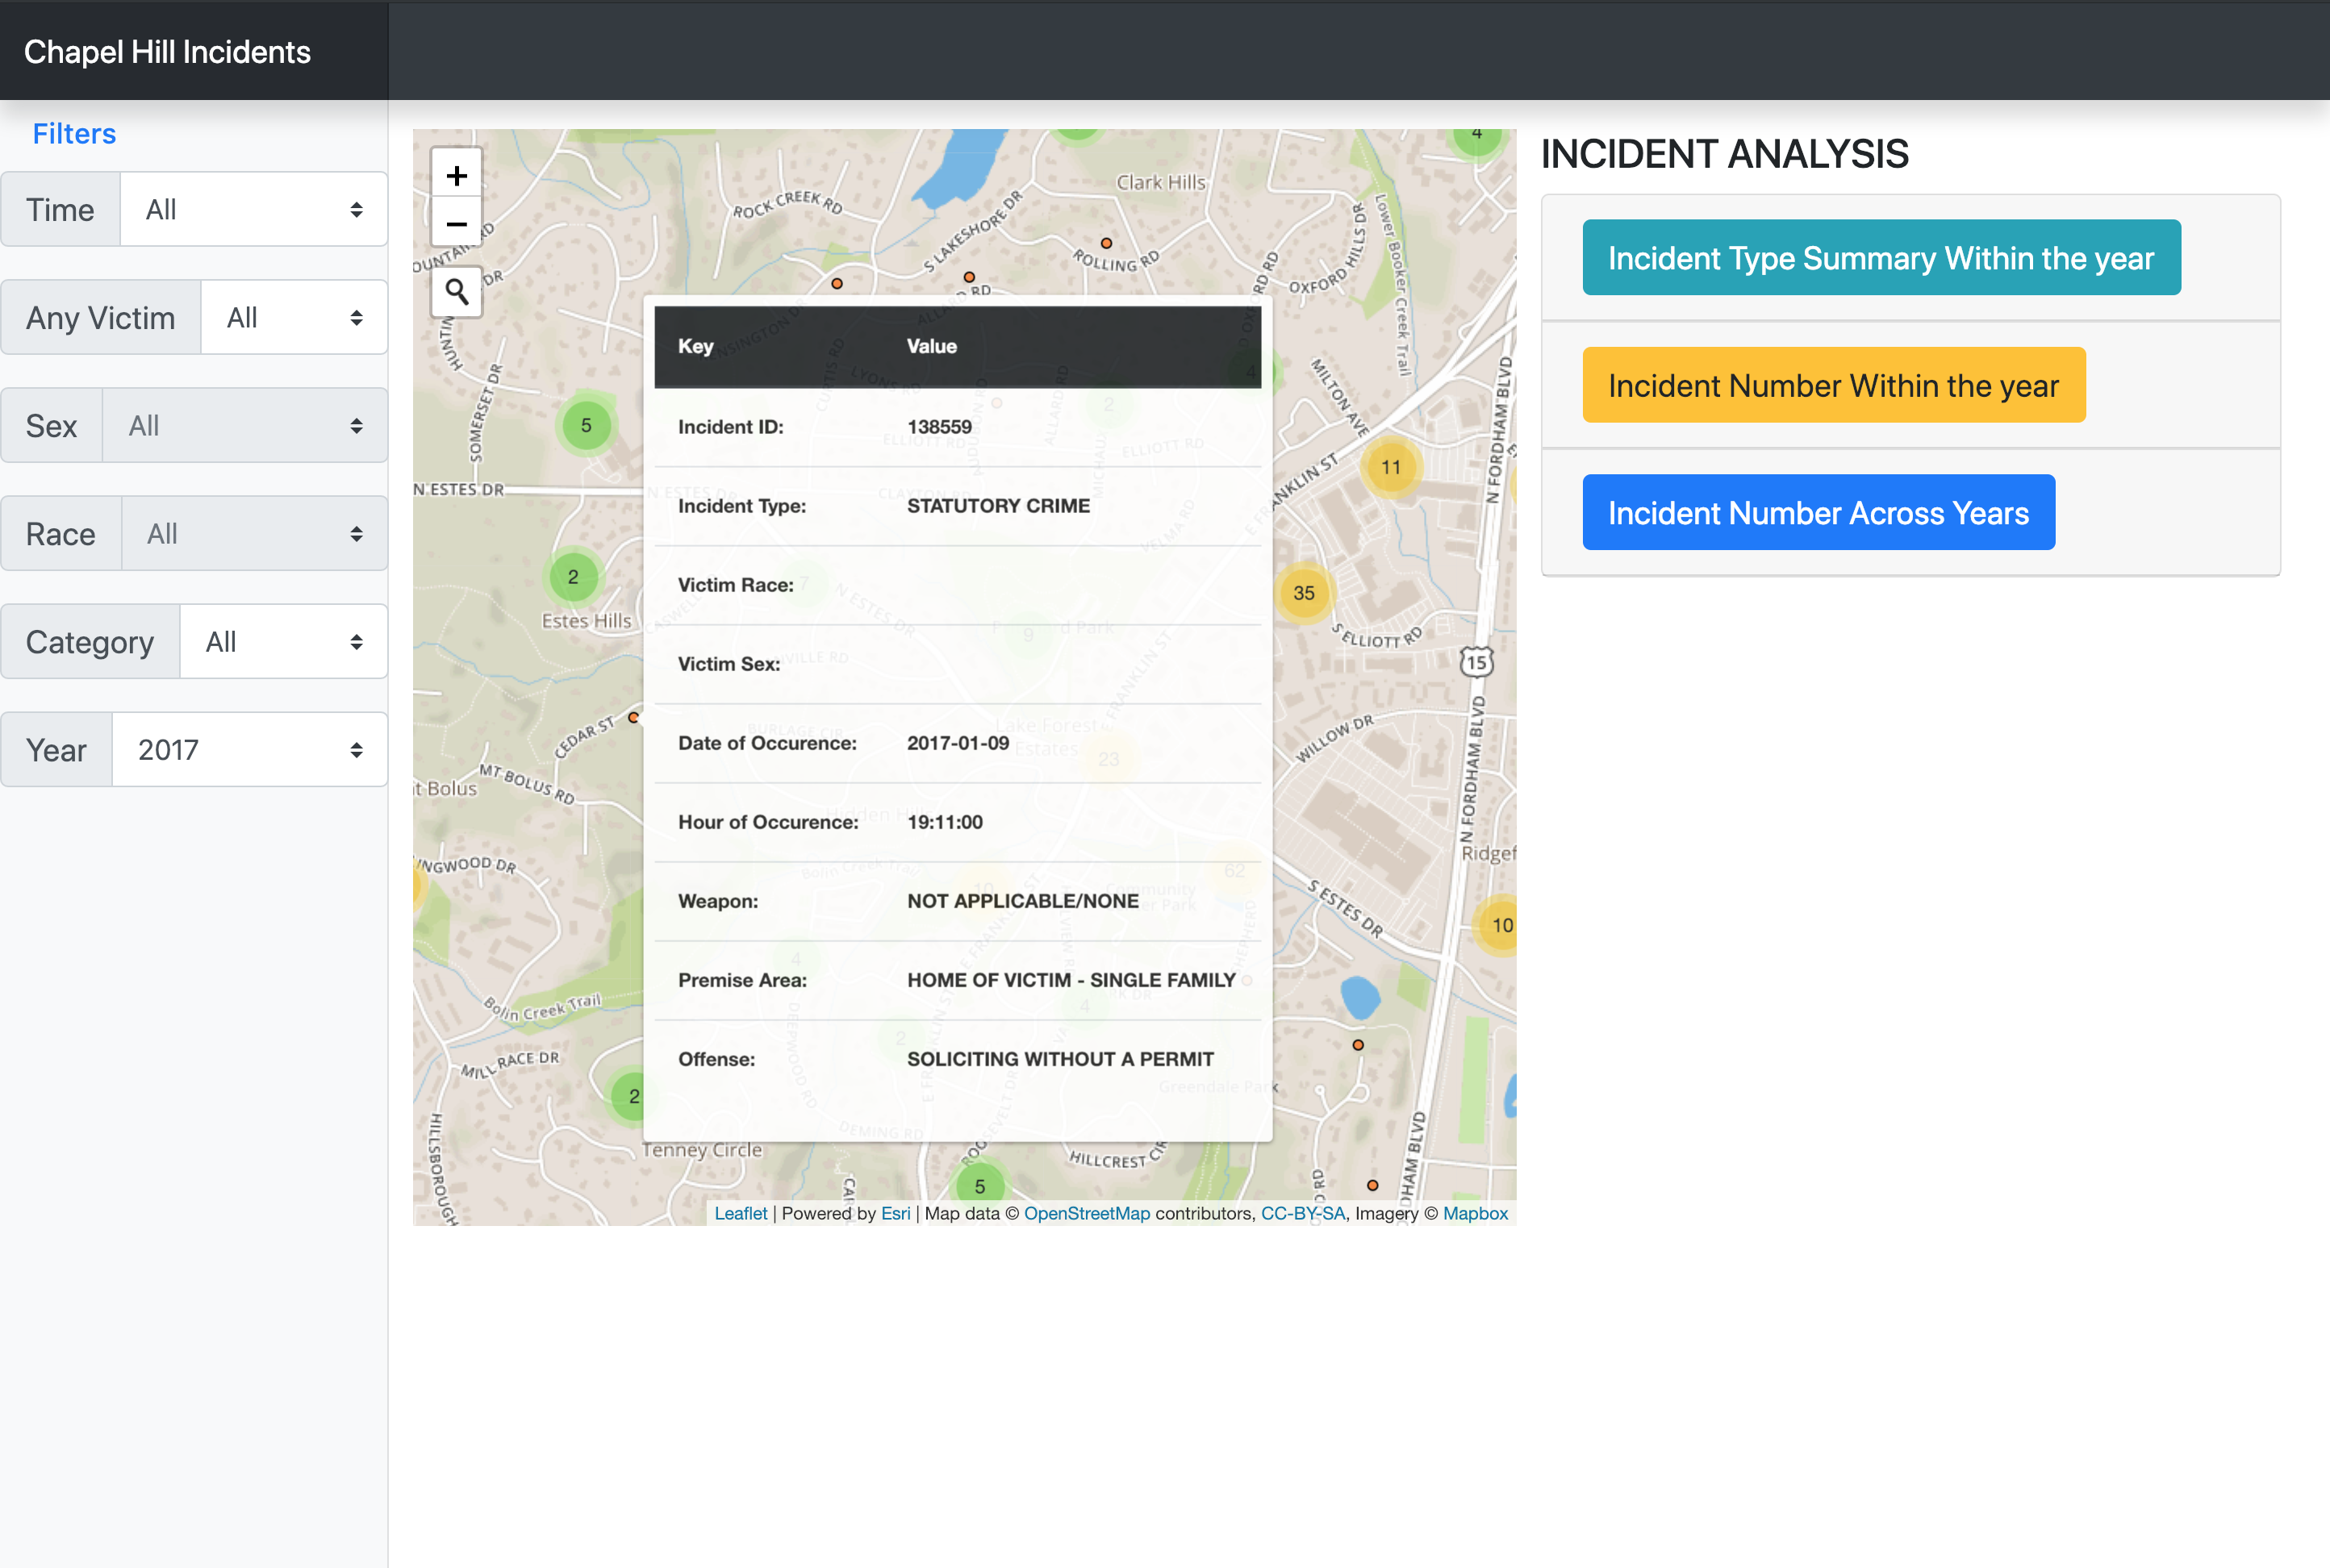
Task: Click Incident Type Summary Within the year
Action: point(1881,257)
